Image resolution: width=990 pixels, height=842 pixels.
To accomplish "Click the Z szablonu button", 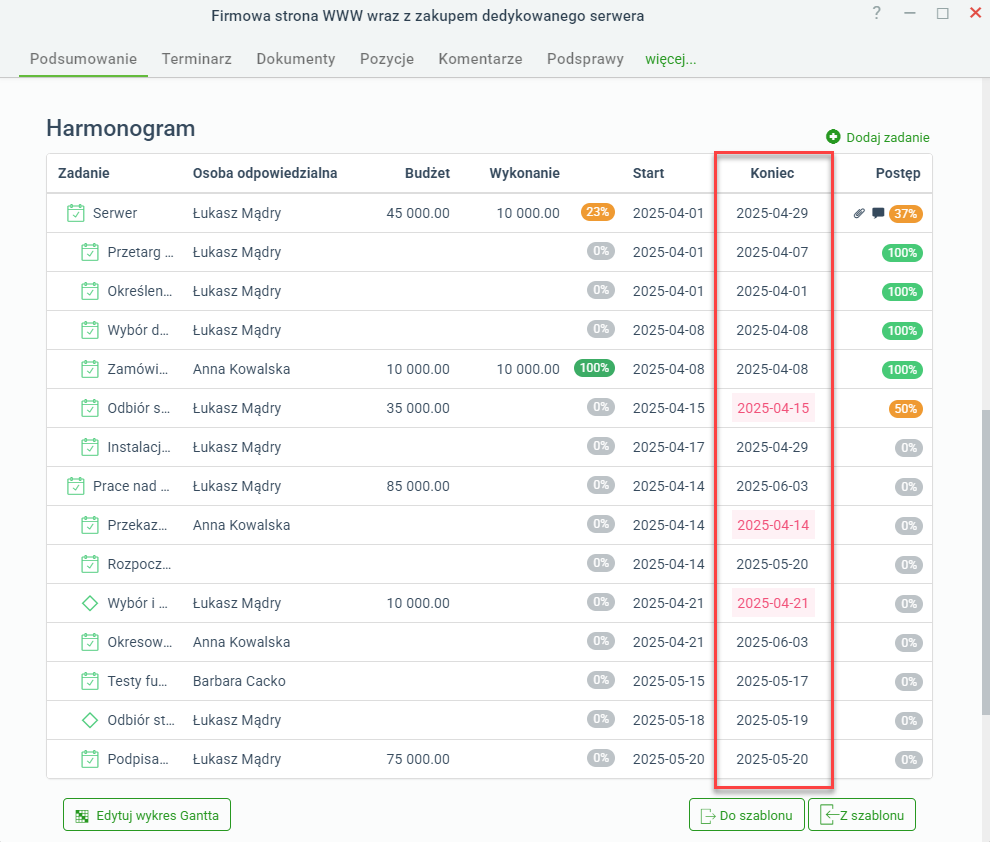I will pyautogui.click(x=862, y=815).
